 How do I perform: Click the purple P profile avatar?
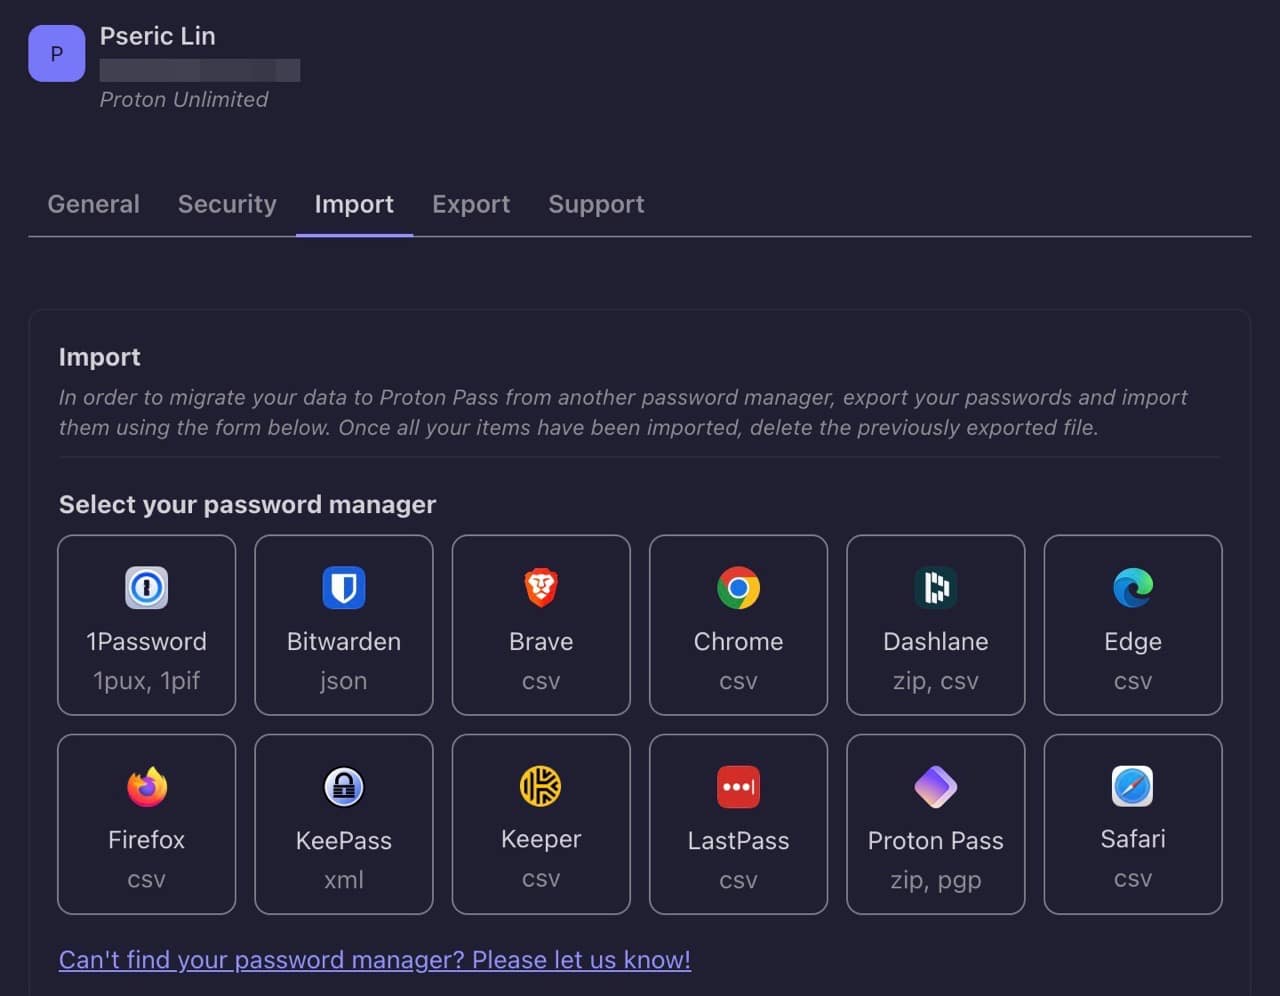[56, 54]
